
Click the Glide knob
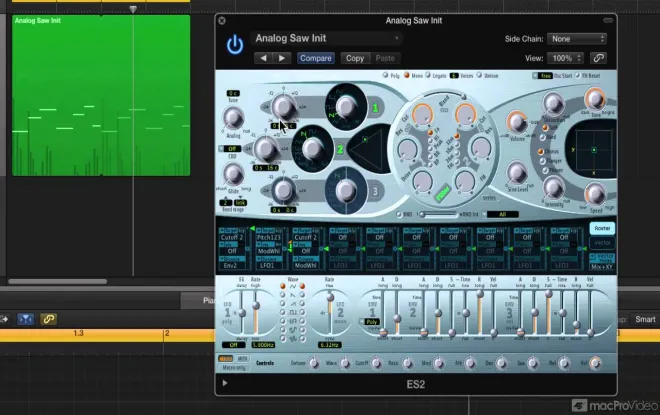coord(233,174)
